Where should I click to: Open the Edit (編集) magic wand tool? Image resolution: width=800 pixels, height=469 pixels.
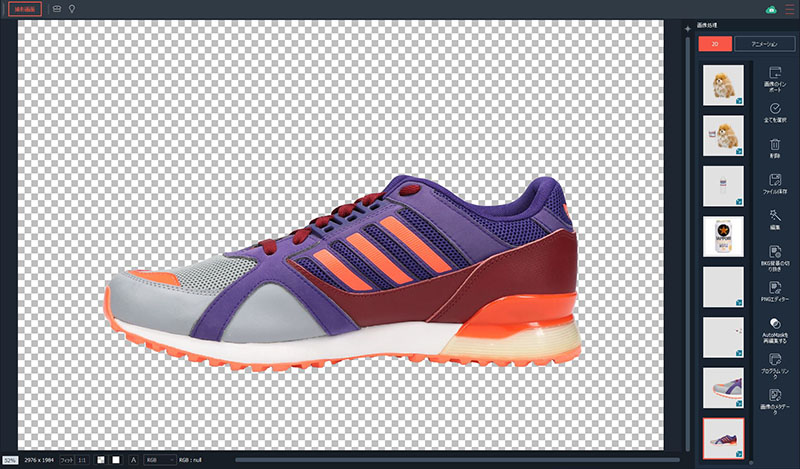pyautogui.click(x=775, y=215)
